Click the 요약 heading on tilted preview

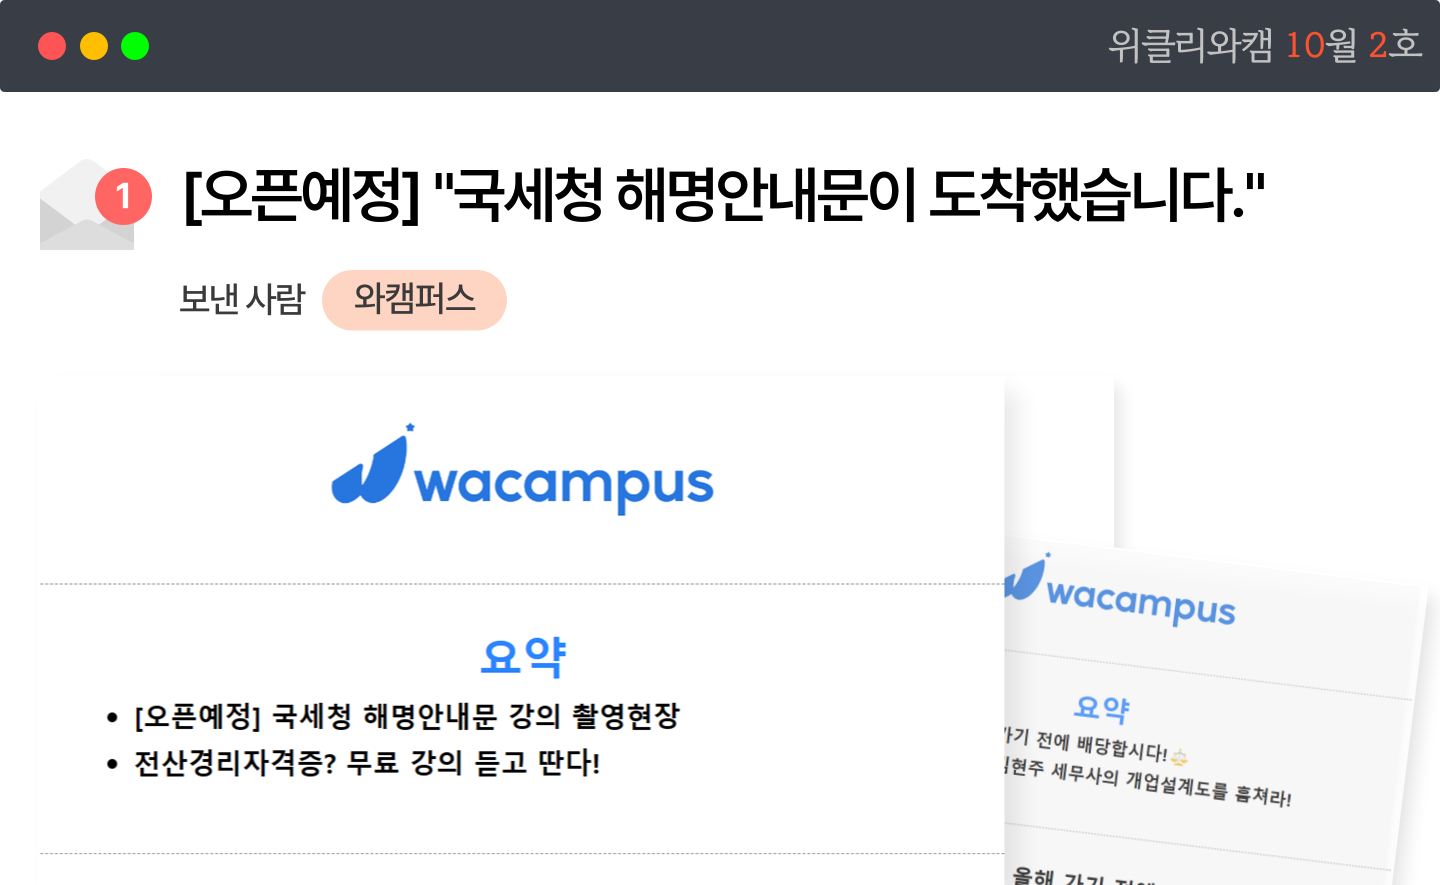(1101, 708)
